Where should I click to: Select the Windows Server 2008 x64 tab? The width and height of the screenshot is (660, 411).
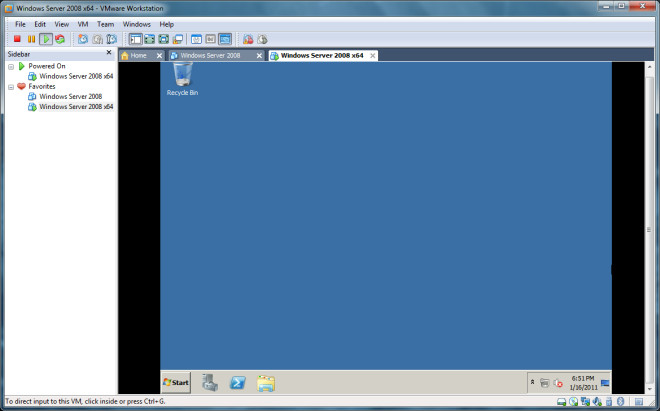322,56
